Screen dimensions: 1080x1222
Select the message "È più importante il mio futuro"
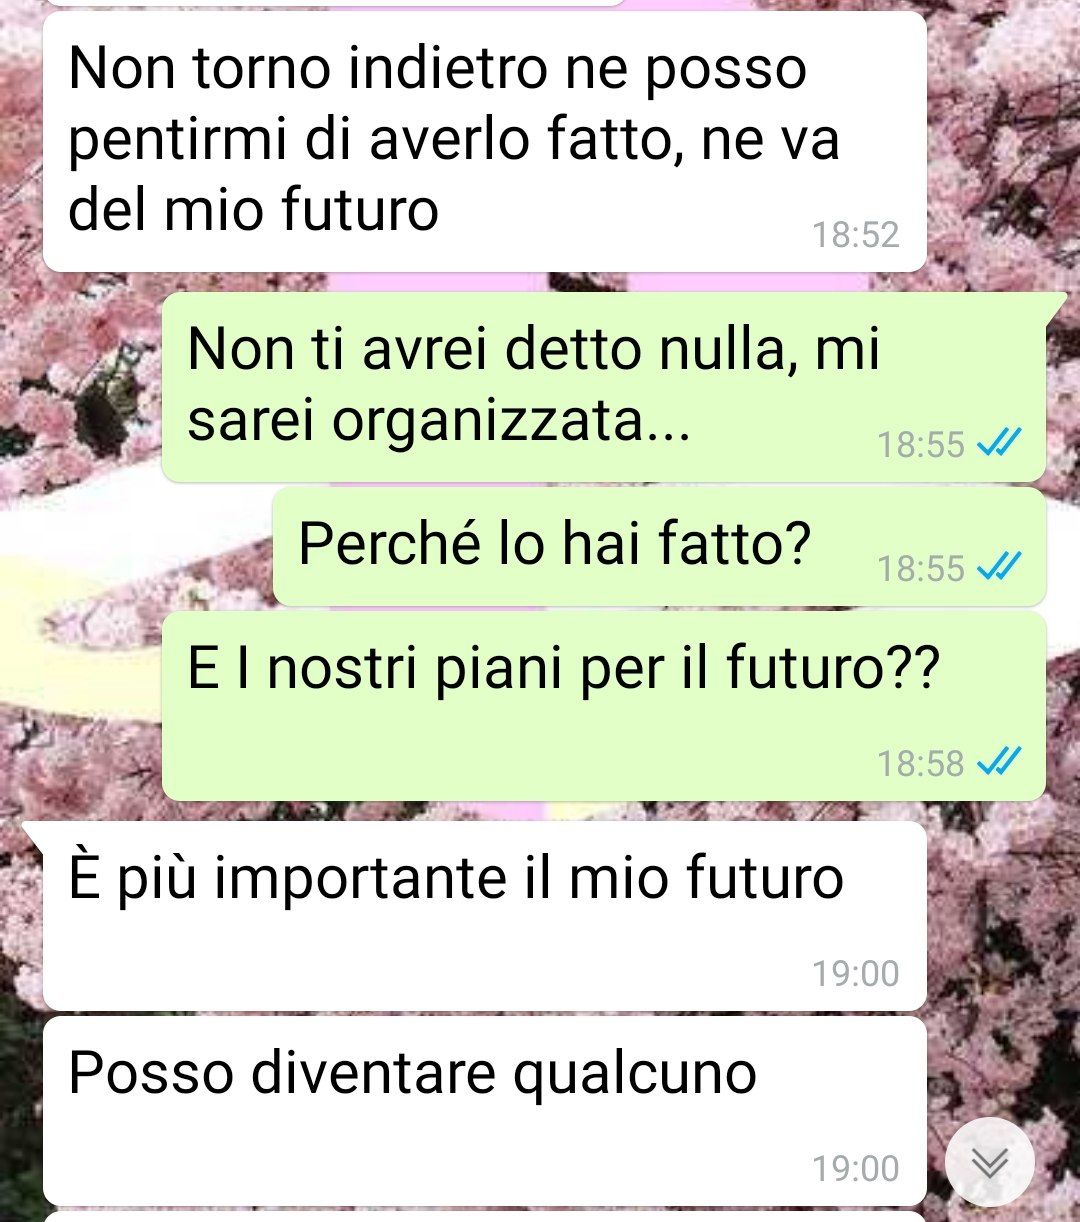point(484,916)
